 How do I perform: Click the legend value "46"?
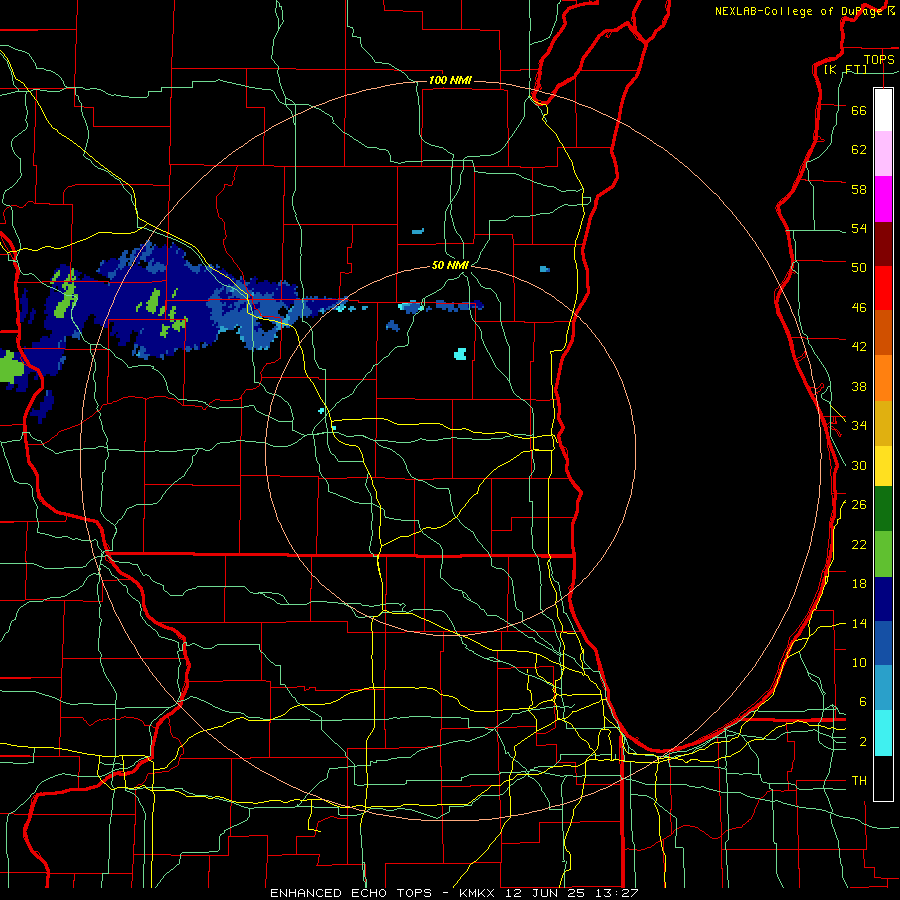859,307
